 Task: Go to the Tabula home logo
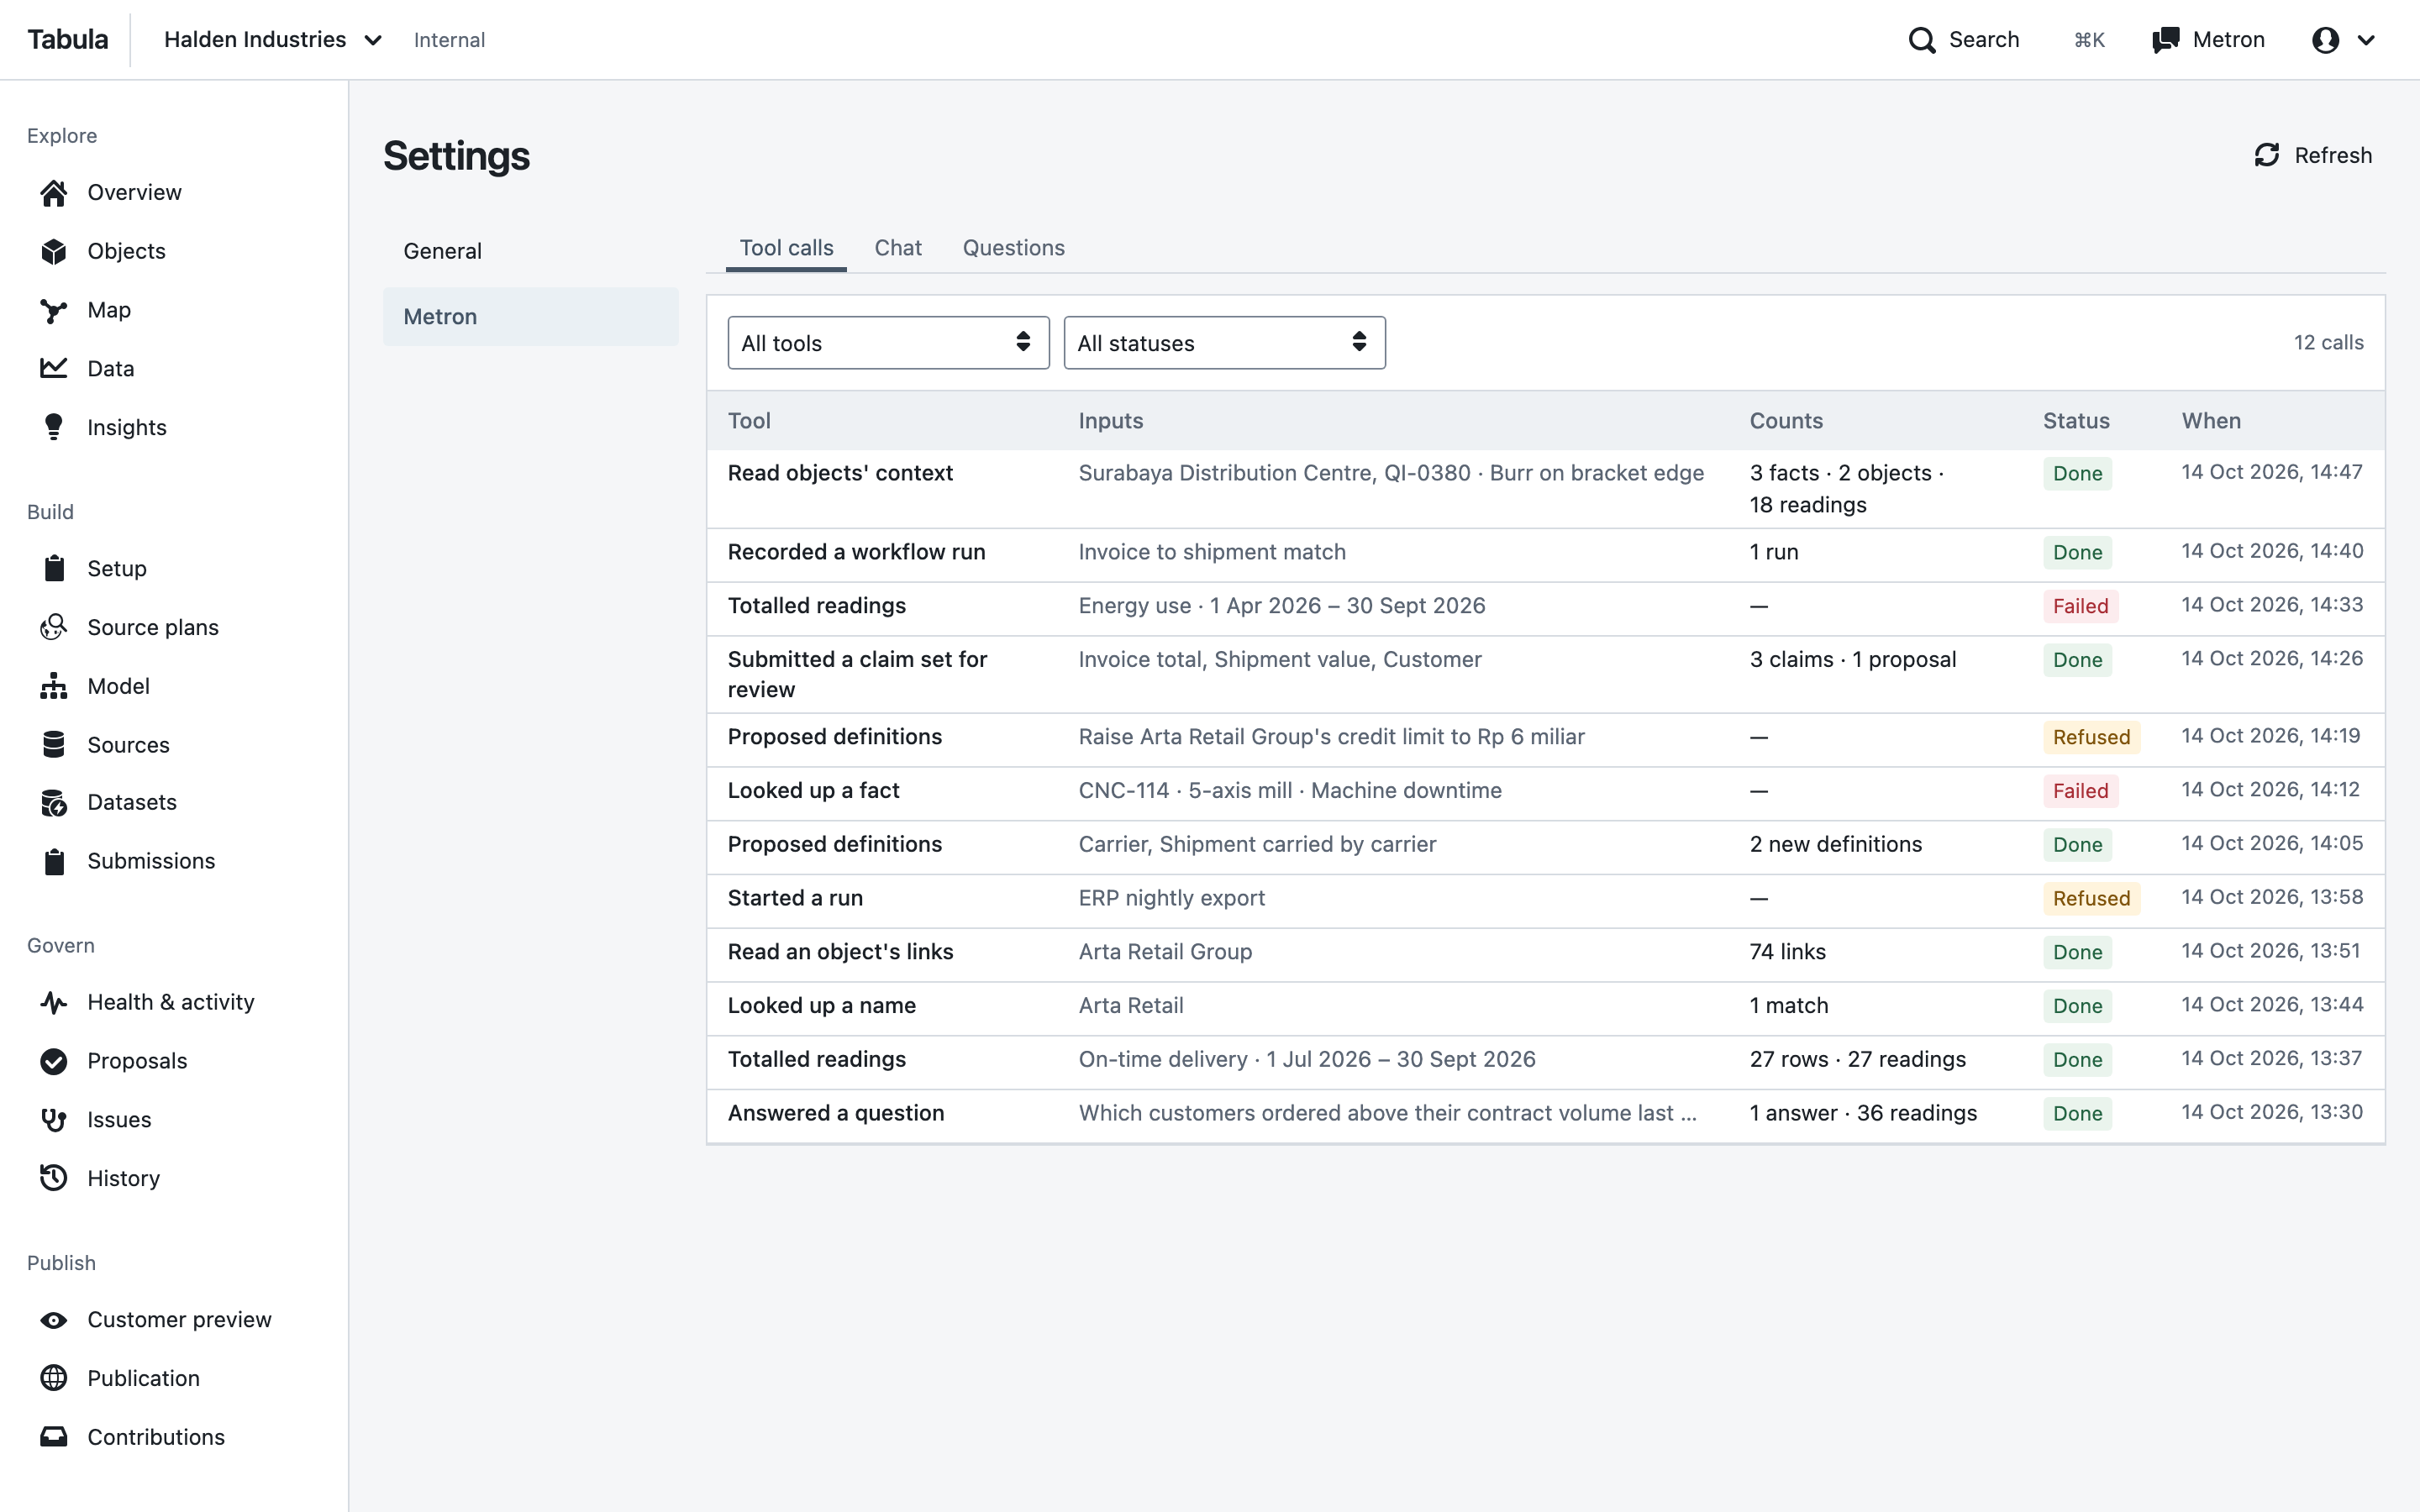click(67, 40)
